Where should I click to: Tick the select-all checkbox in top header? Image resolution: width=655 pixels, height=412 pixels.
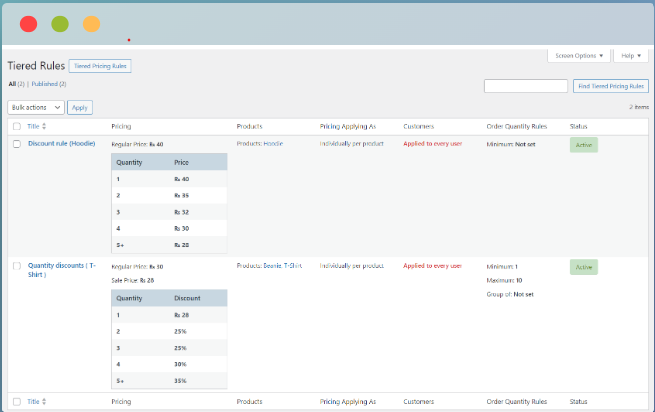pos(17,126)
